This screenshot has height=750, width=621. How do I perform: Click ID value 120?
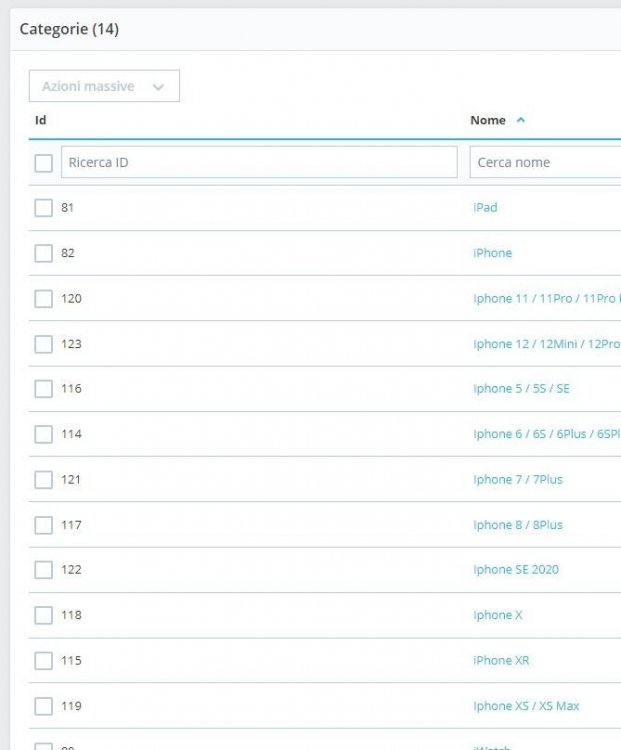point(71,298)
